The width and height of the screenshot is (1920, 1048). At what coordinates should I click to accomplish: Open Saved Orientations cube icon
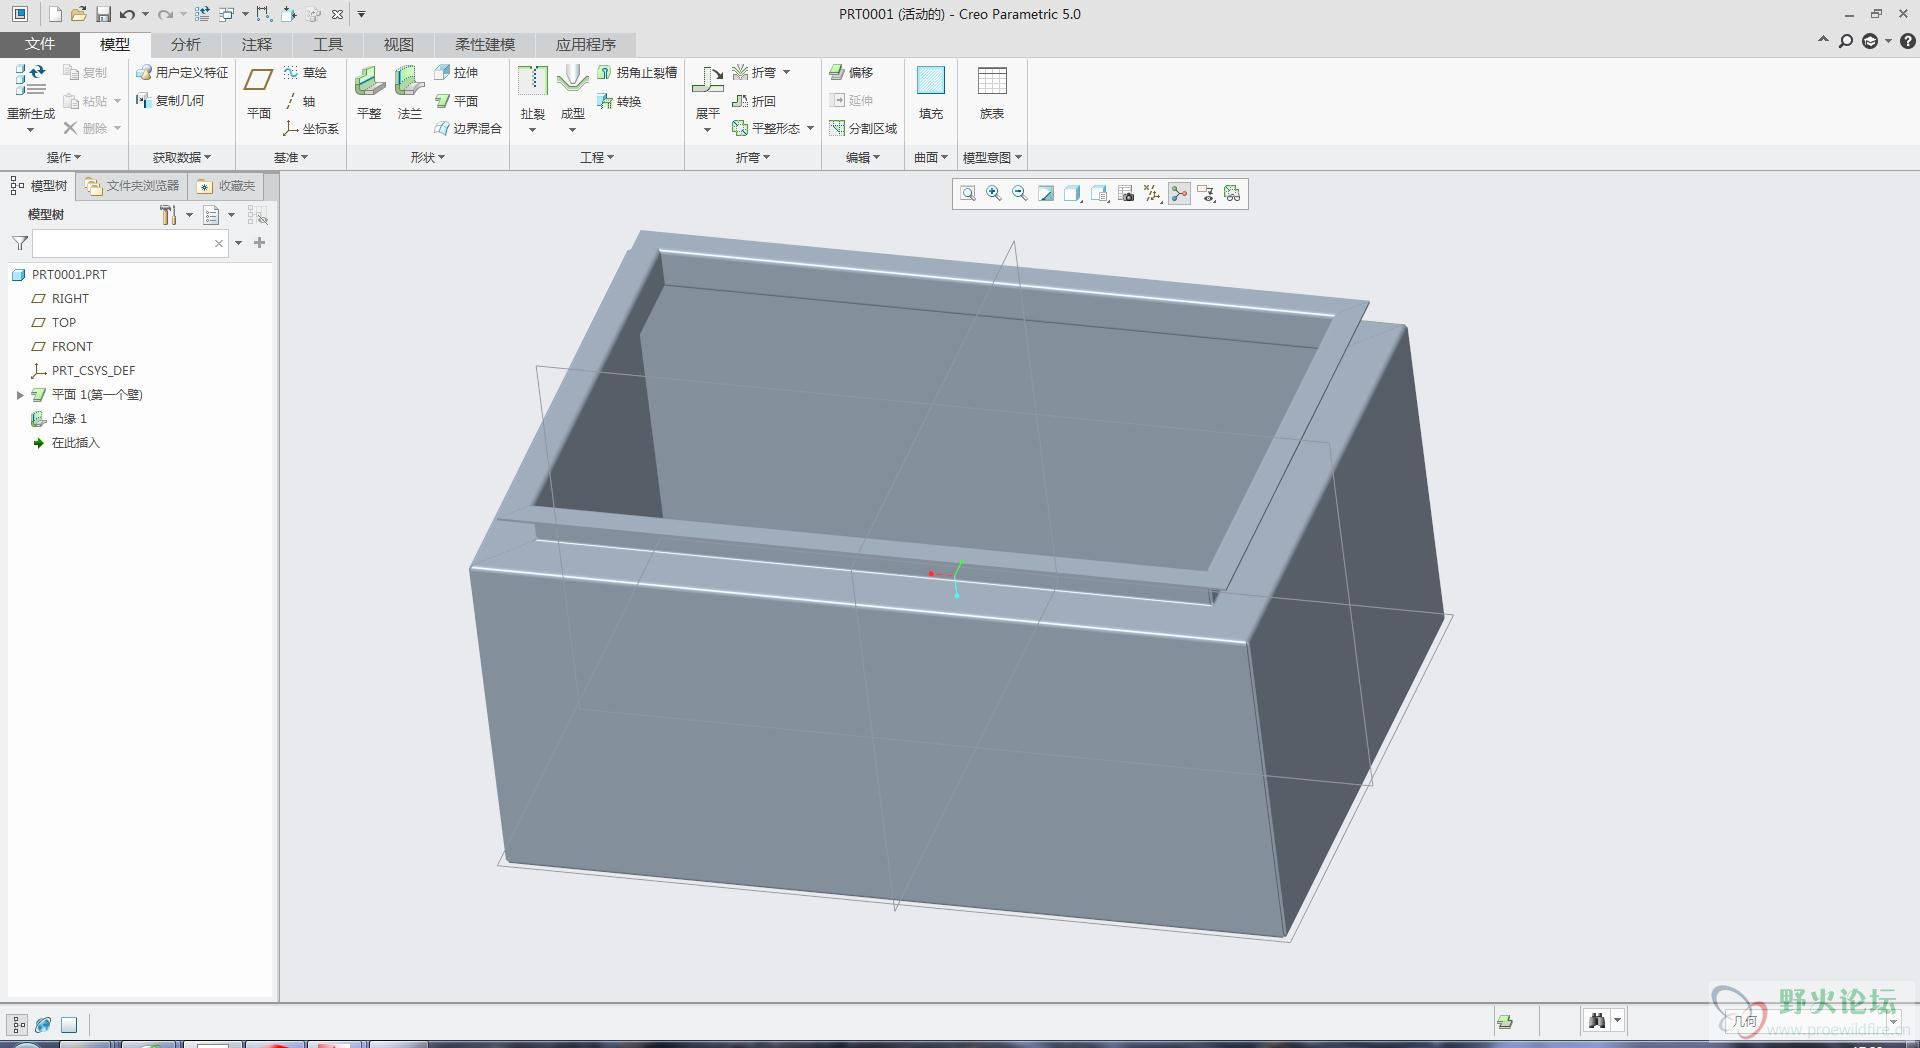pyautogui.click(x=1099, y=194)
